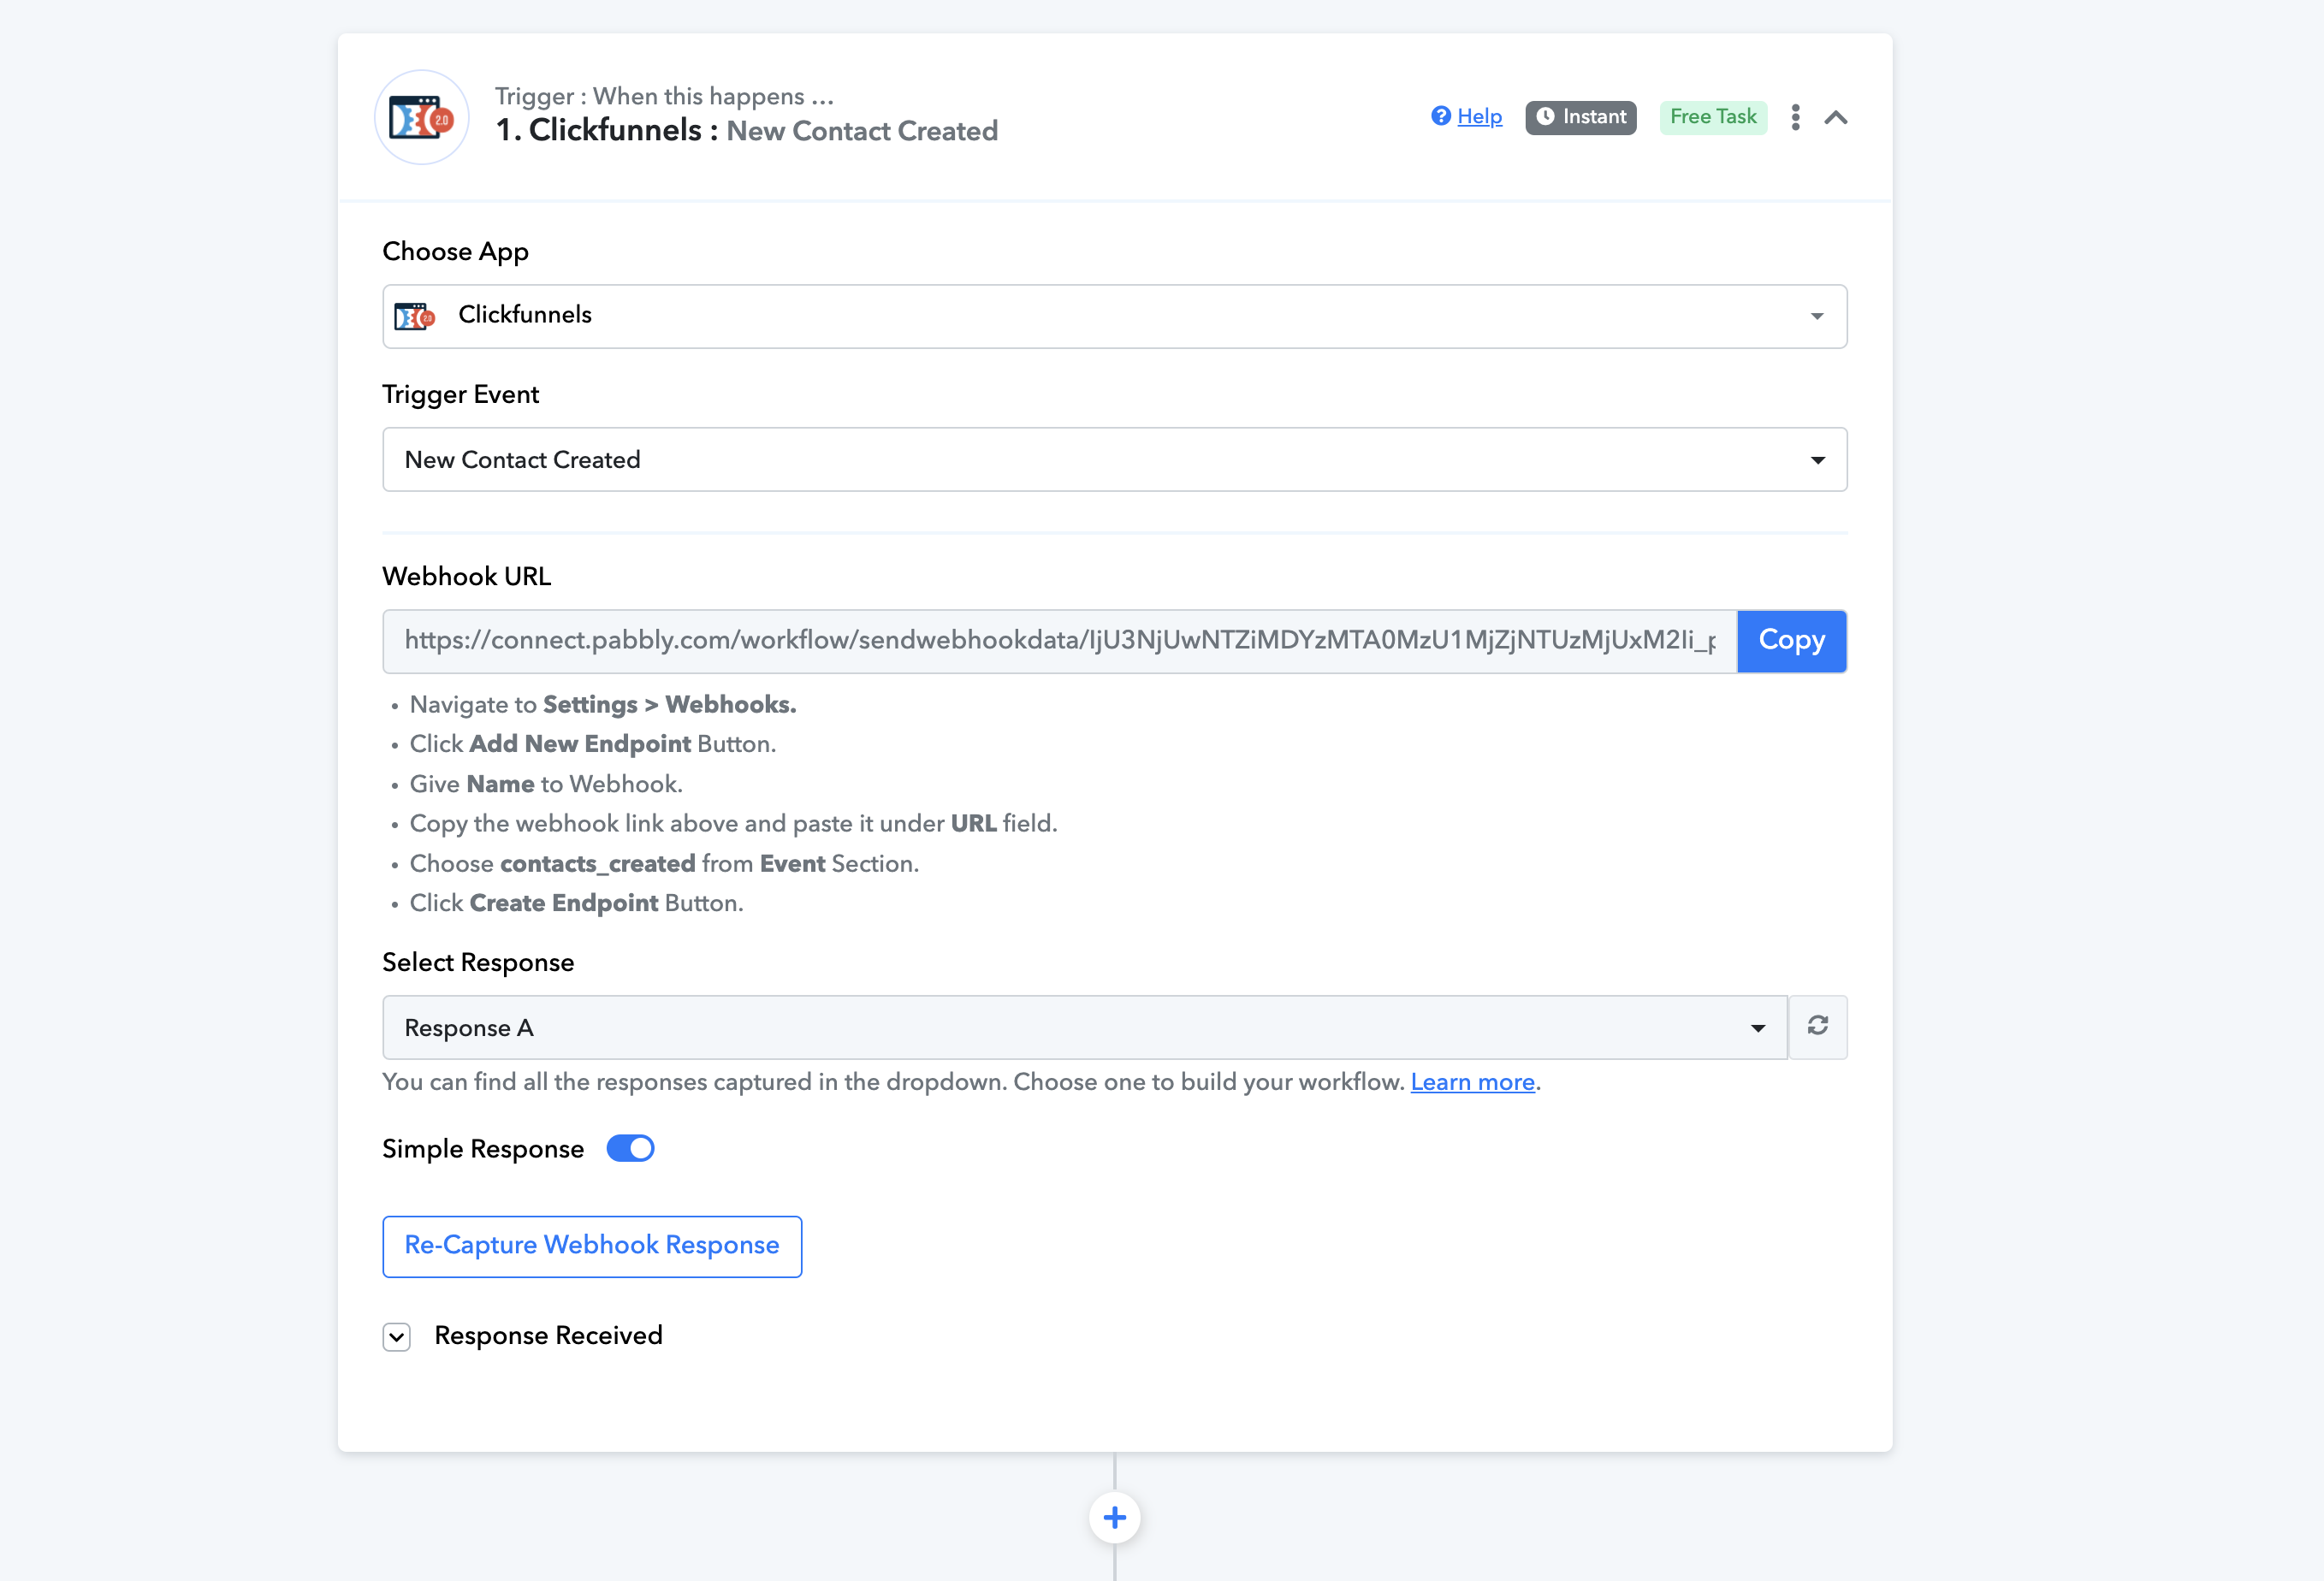Click the 'Choose App' label
This screenshot has height=1581, width=2324.
coord(455,252)
